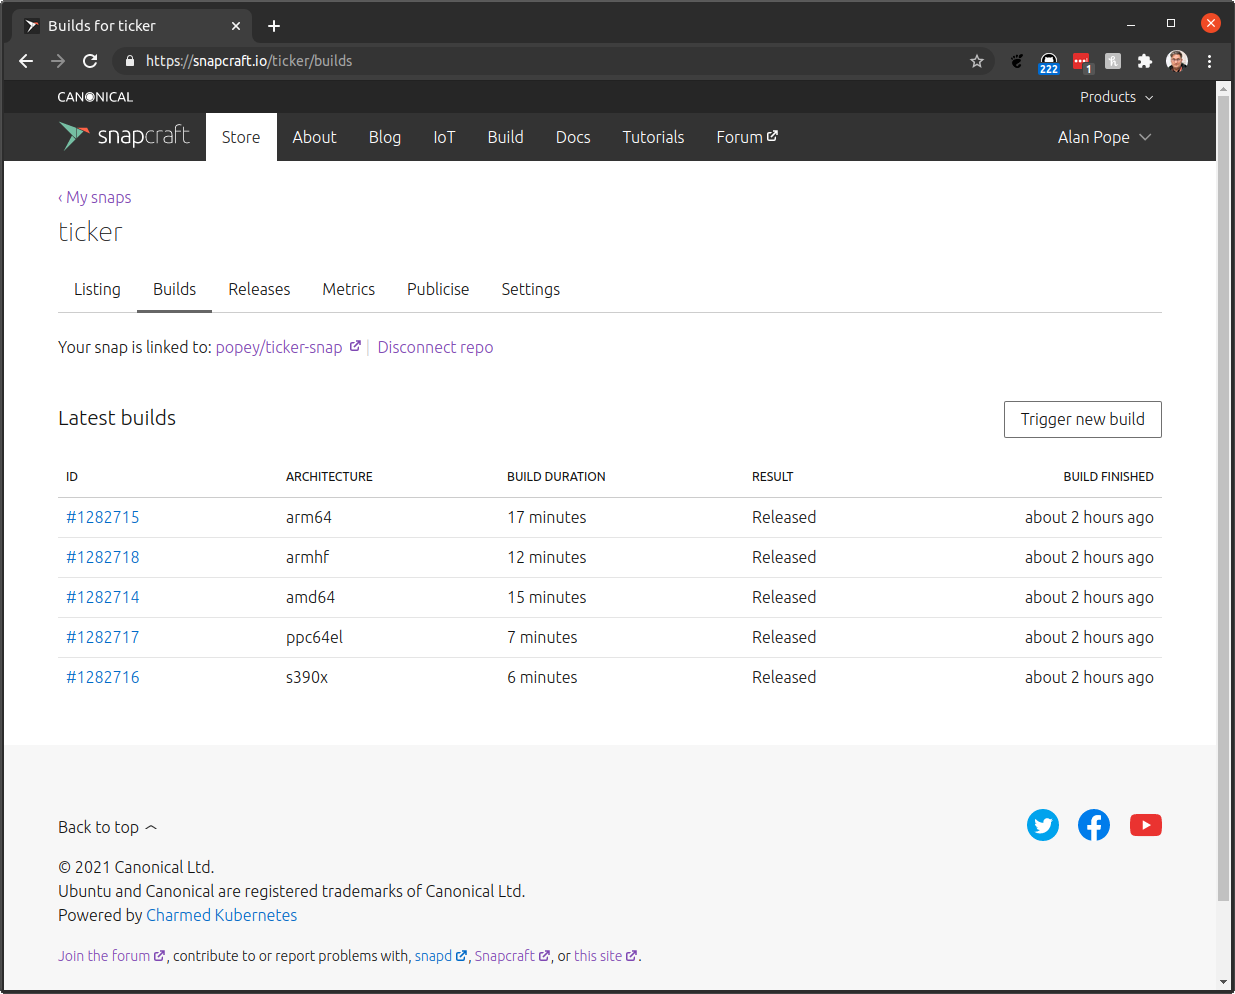Open the 'this site' footer link
The height and width of the screenshot is (994, 1235).
(605, 956)
